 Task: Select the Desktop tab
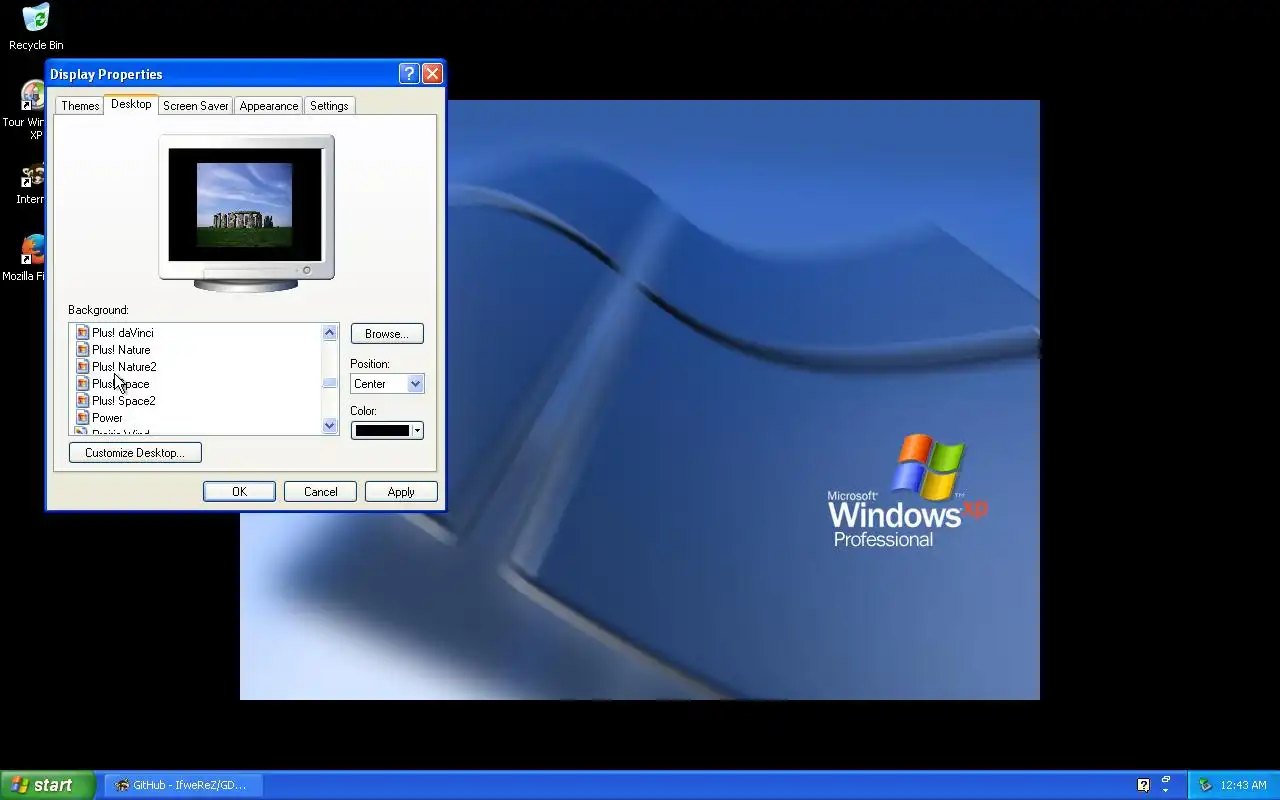131,104
